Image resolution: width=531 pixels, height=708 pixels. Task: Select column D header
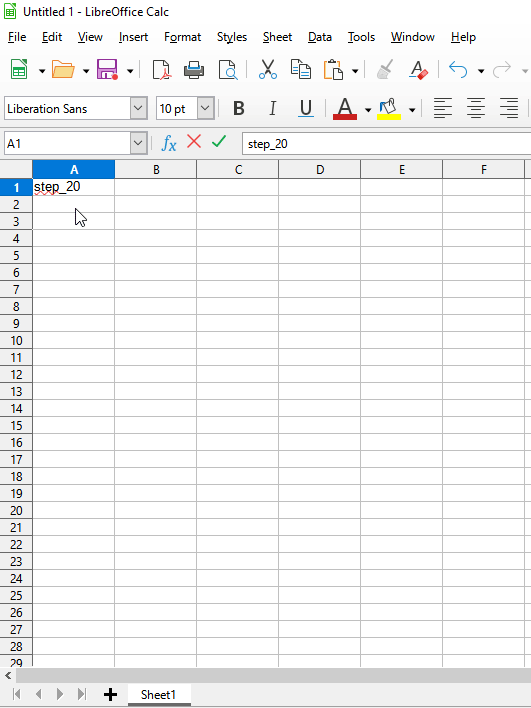(320, 170)
